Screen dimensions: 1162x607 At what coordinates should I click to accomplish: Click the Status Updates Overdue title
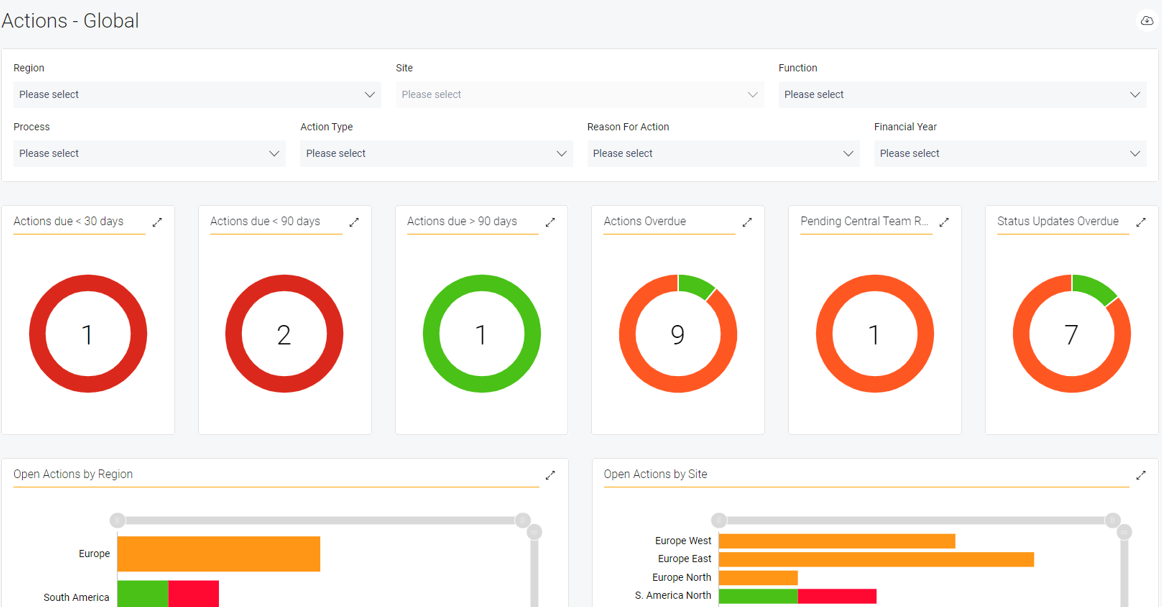[1058, 221]
